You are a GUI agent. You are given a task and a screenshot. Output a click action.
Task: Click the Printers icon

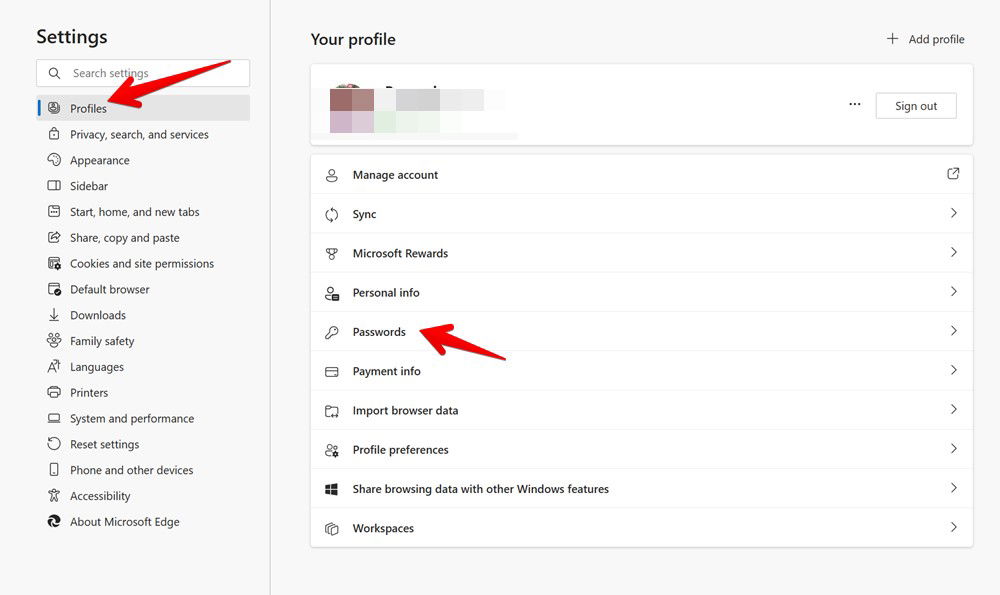tap(53, 392)
